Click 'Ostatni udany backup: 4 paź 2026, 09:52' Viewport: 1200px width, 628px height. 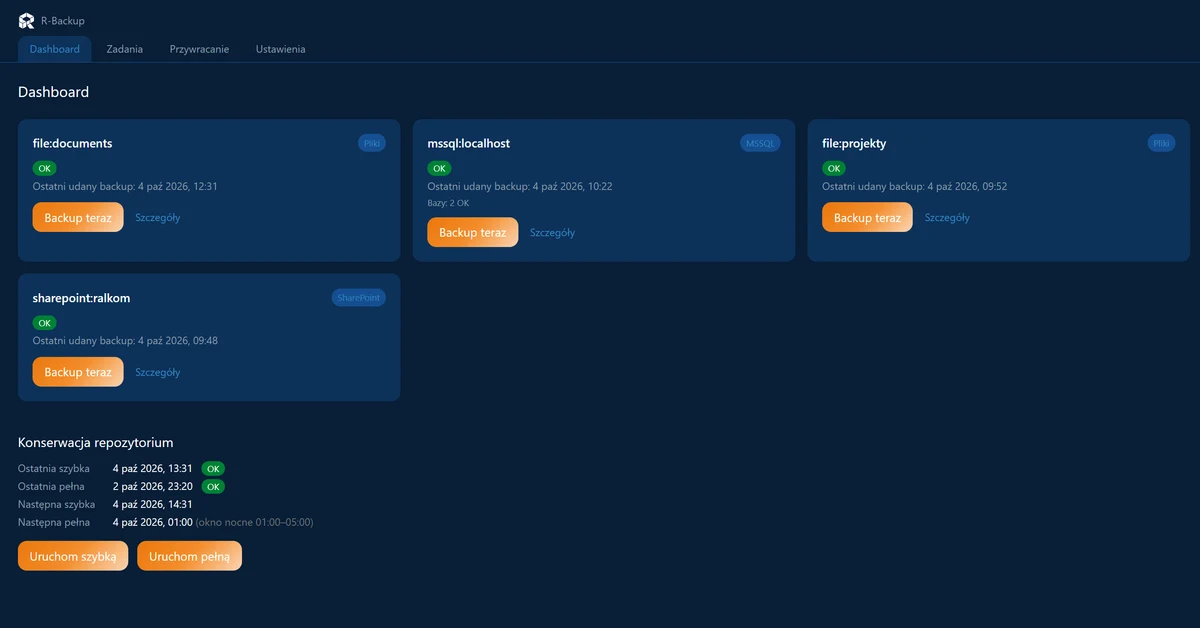[x=915, y=186]
